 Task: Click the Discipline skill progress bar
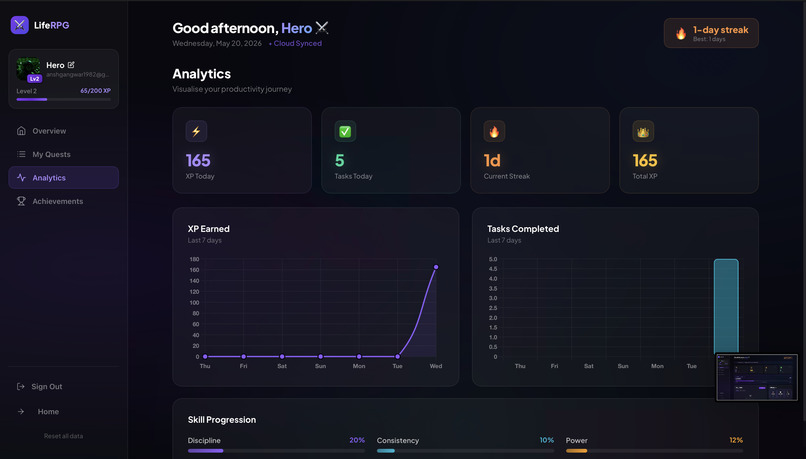pyautogui.click(x=276, y=451)
